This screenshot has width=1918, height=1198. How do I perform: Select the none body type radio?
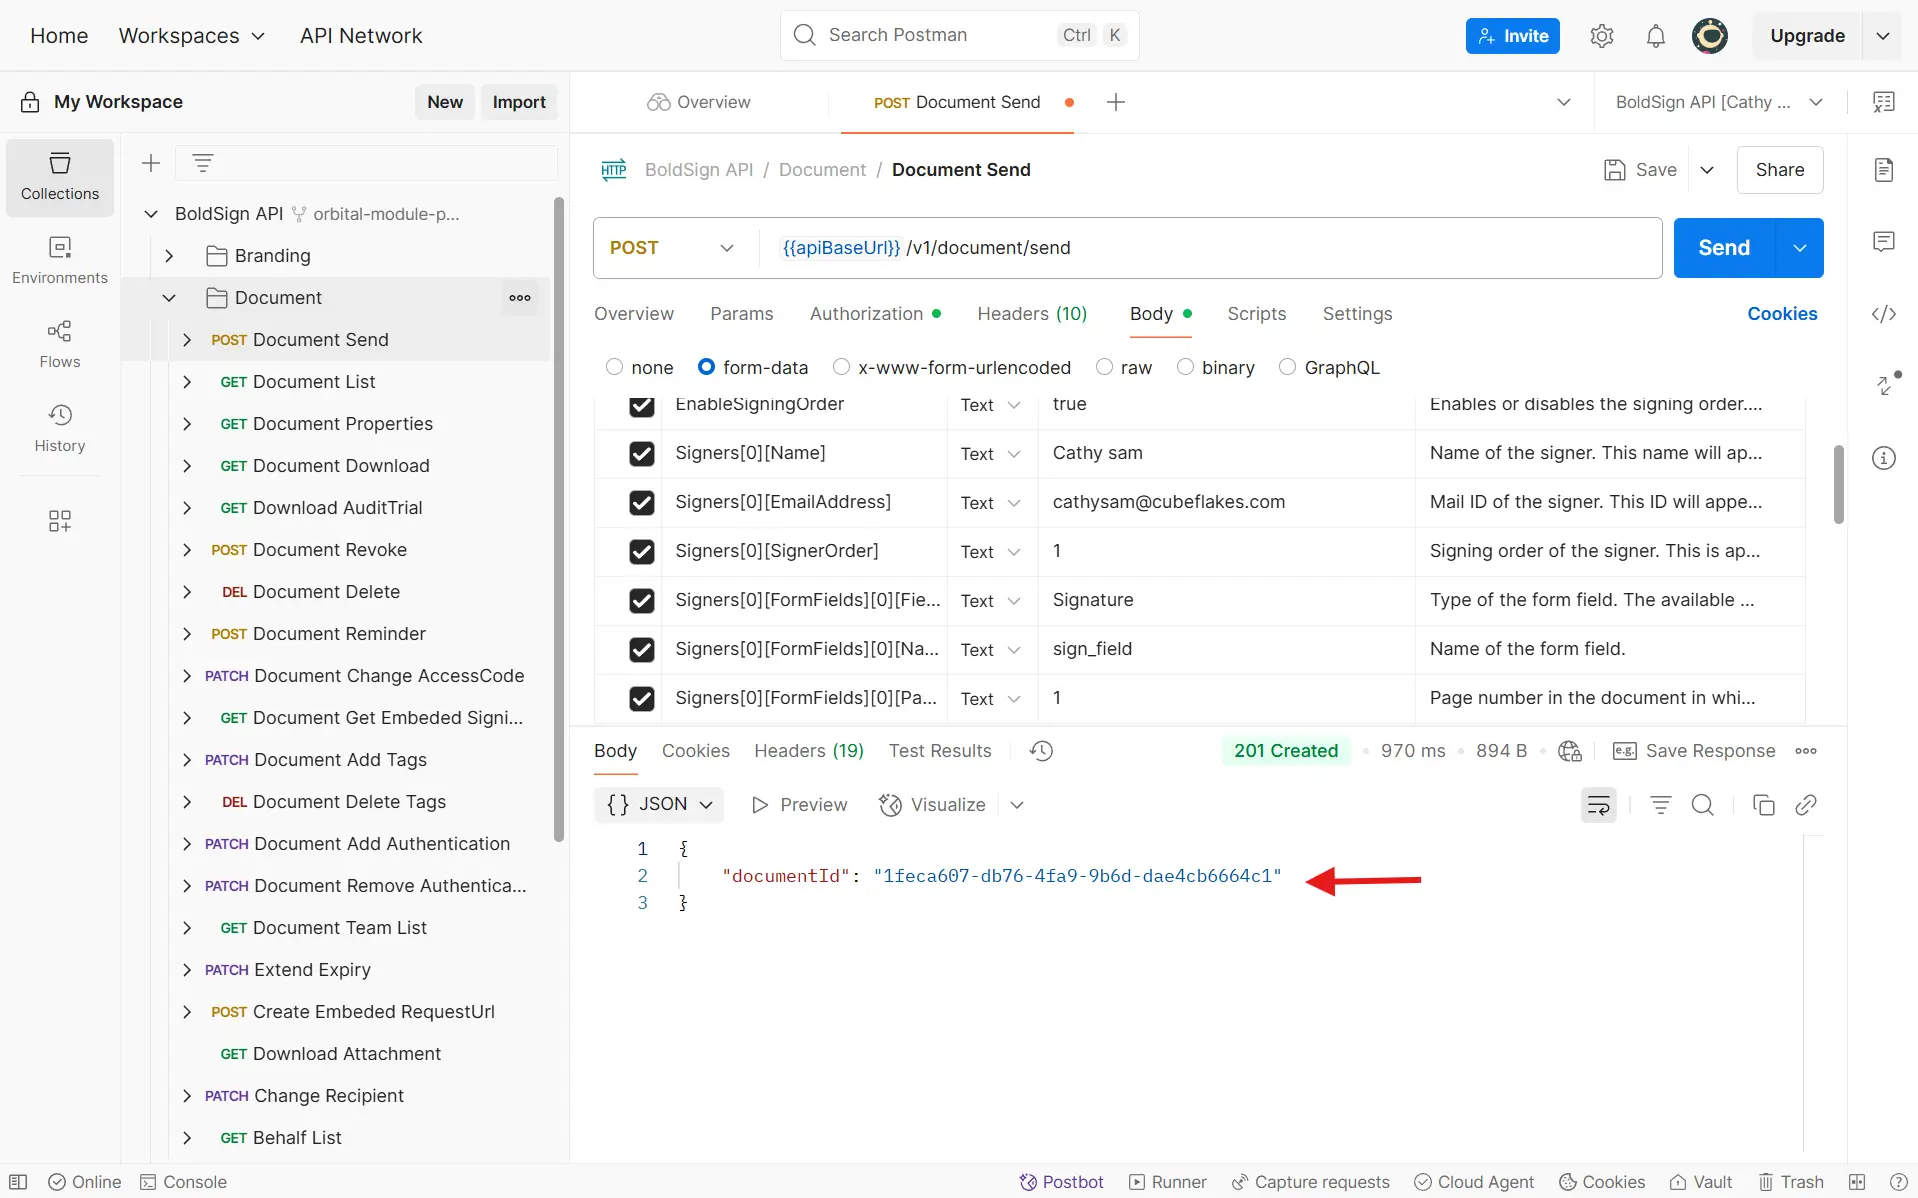(615, 367)
